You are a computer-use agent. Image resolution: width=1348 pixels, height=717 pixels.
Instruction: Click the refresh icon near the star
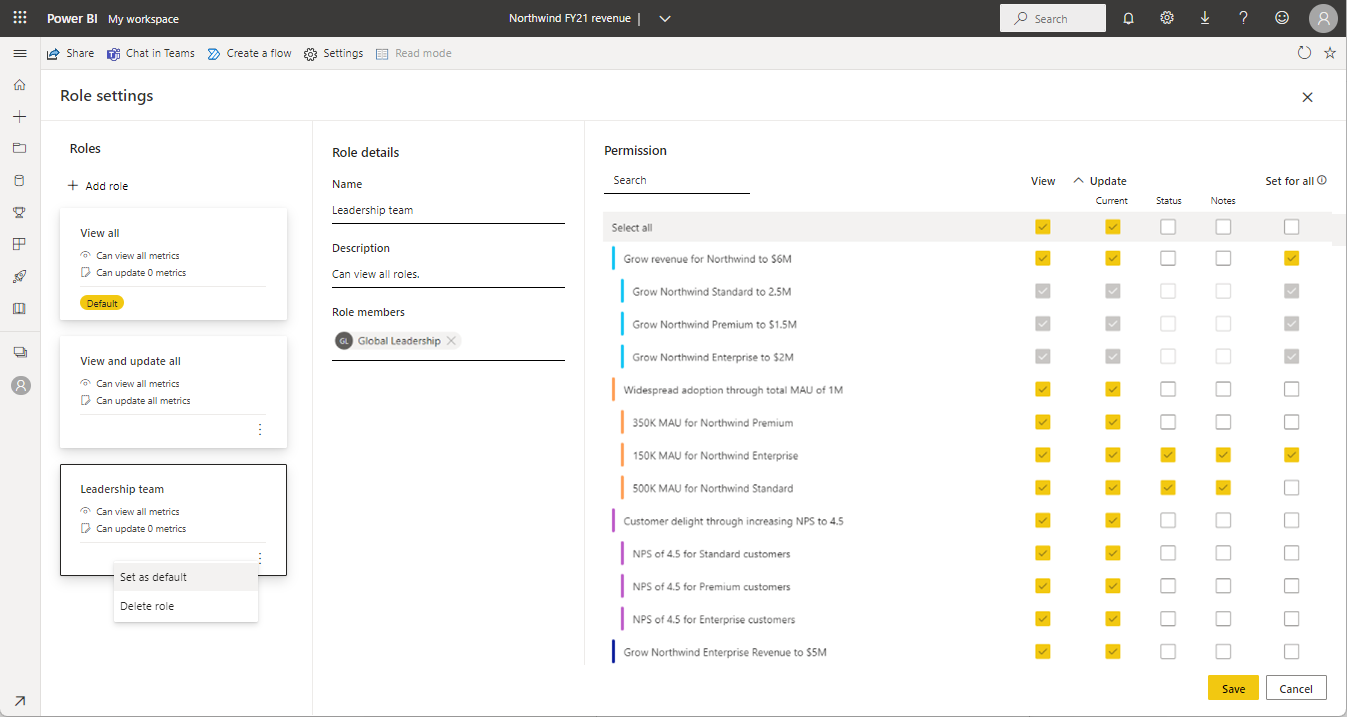[x=1304, y=53]
